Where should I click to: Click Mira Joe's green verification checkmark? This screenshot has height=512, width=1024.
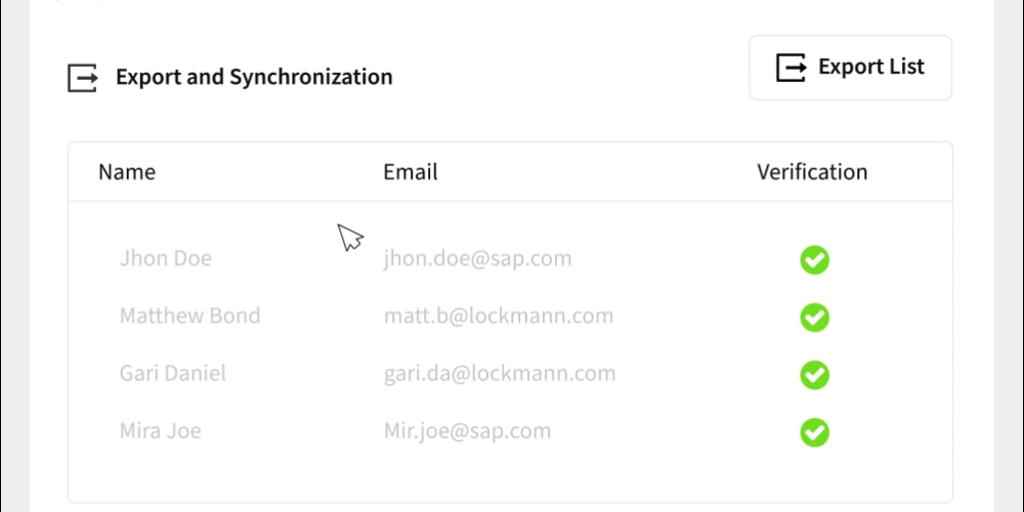814,432
